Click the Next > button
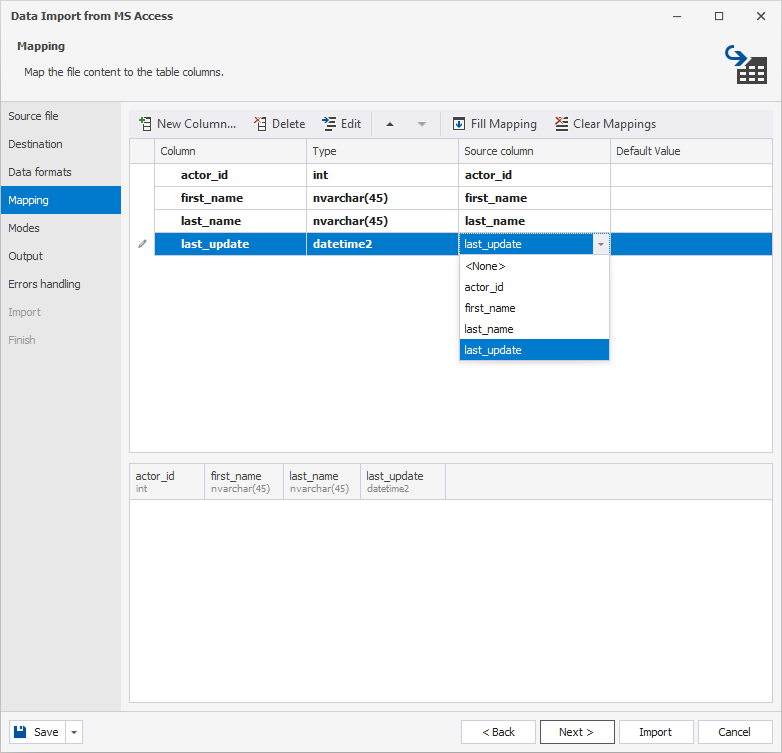 coord(577,732)
